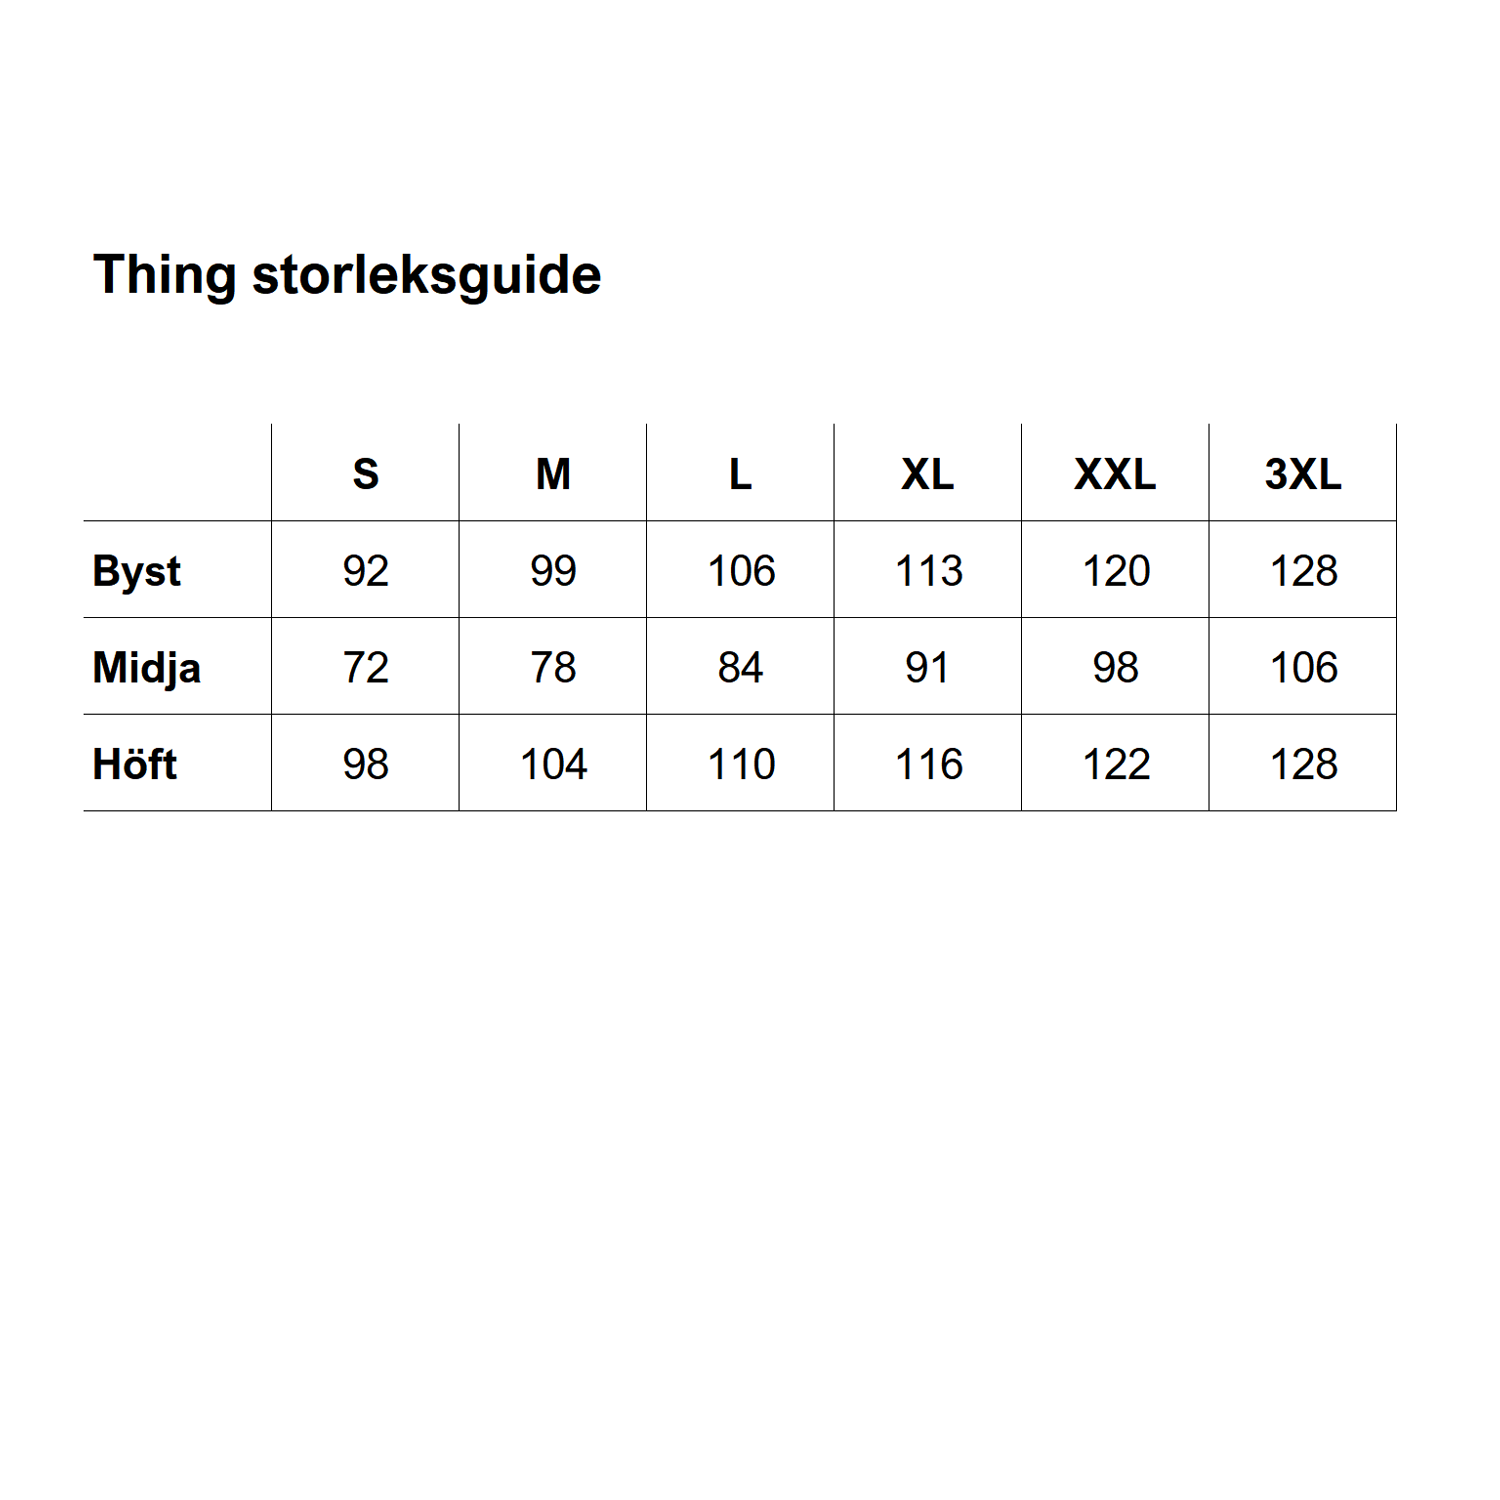Select the M size column header

pyautogui.click(x=553, y=474)
